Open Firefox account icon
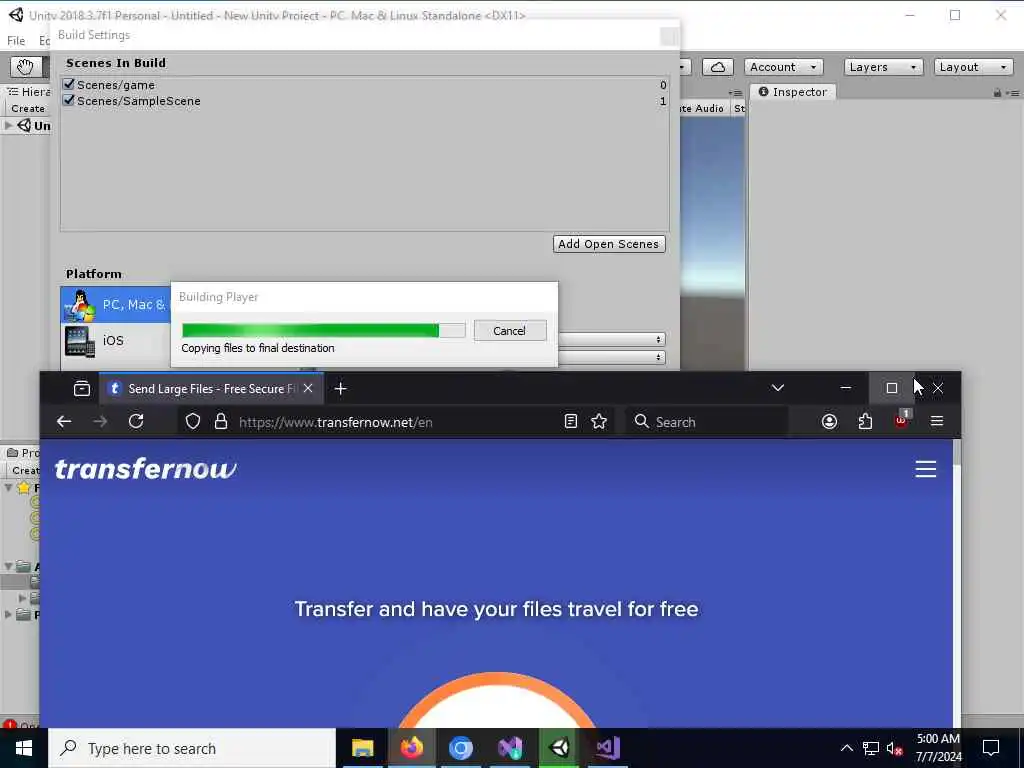This screenshot has height=768, width=1024. 829,422
